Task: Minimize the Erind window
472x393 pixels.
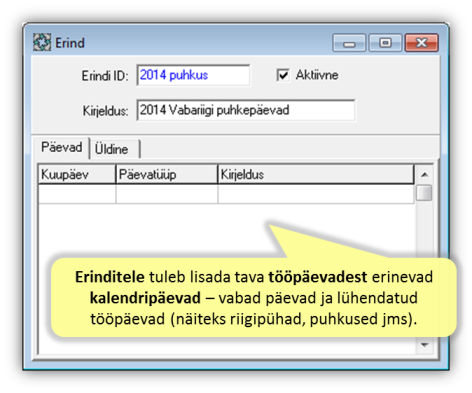Action: click(349, 43)
